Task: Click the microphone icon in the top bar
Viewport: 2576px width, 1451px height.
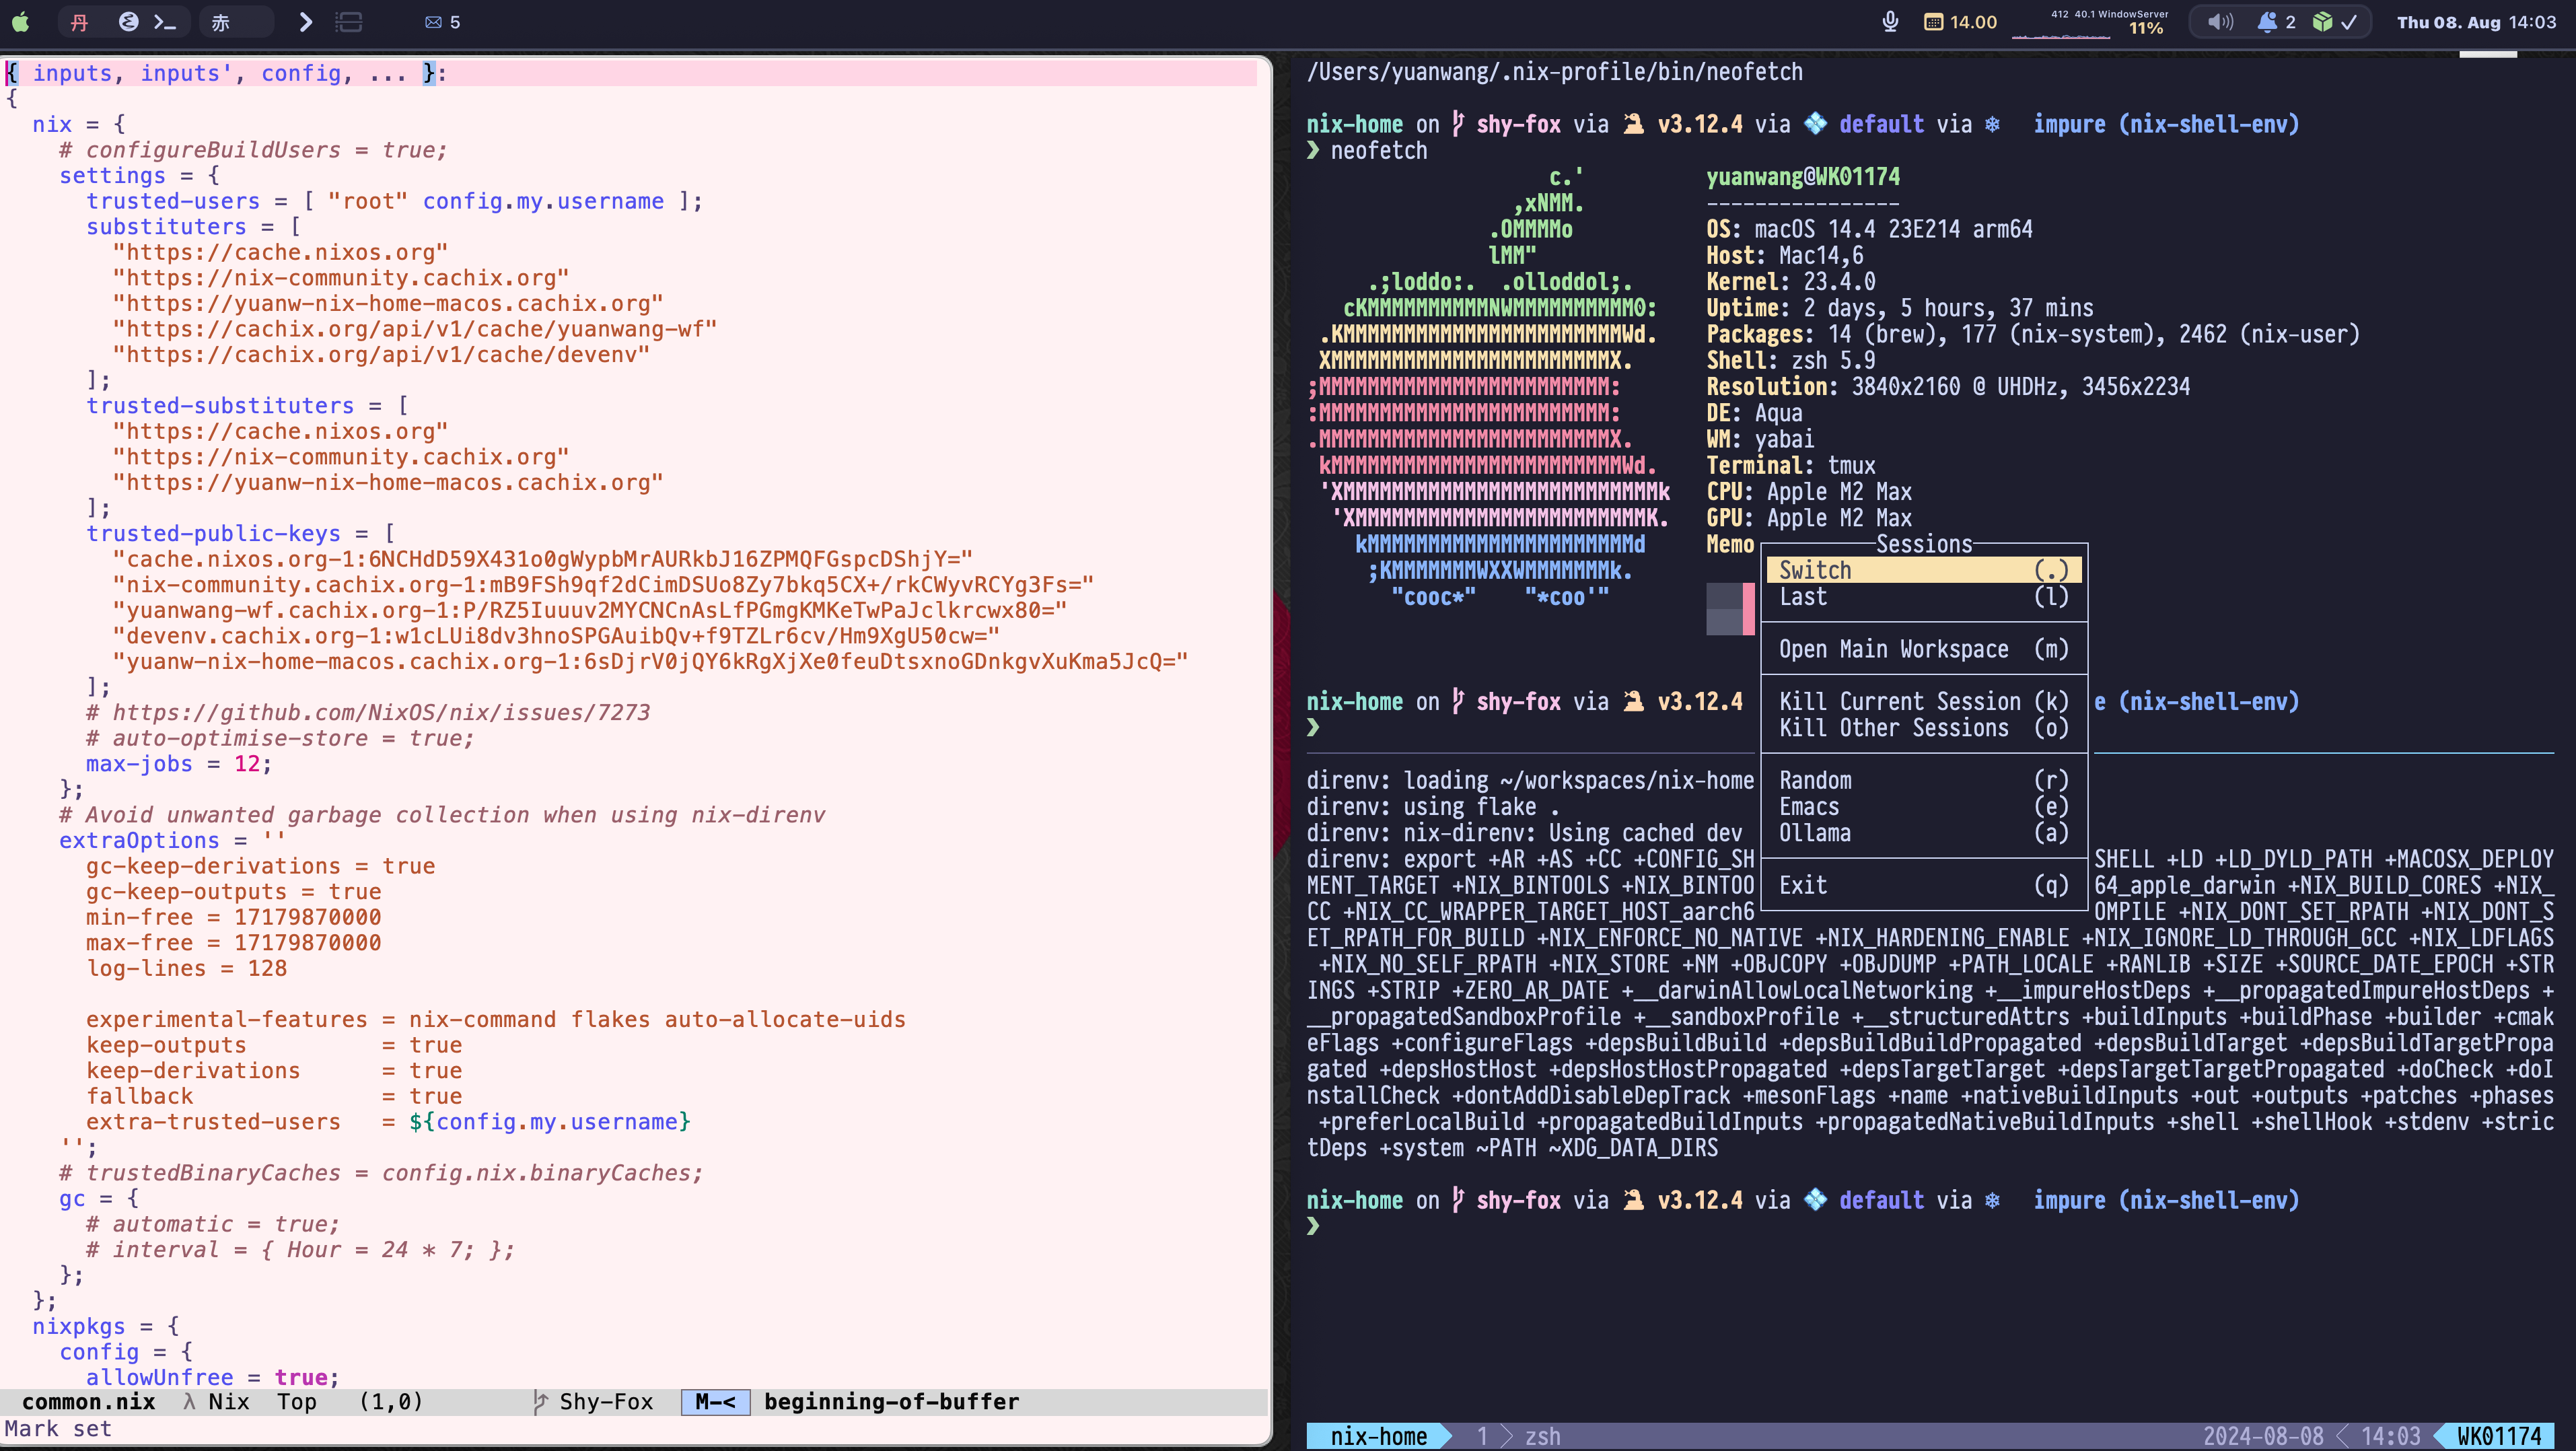Action: tap(1890, 21)
